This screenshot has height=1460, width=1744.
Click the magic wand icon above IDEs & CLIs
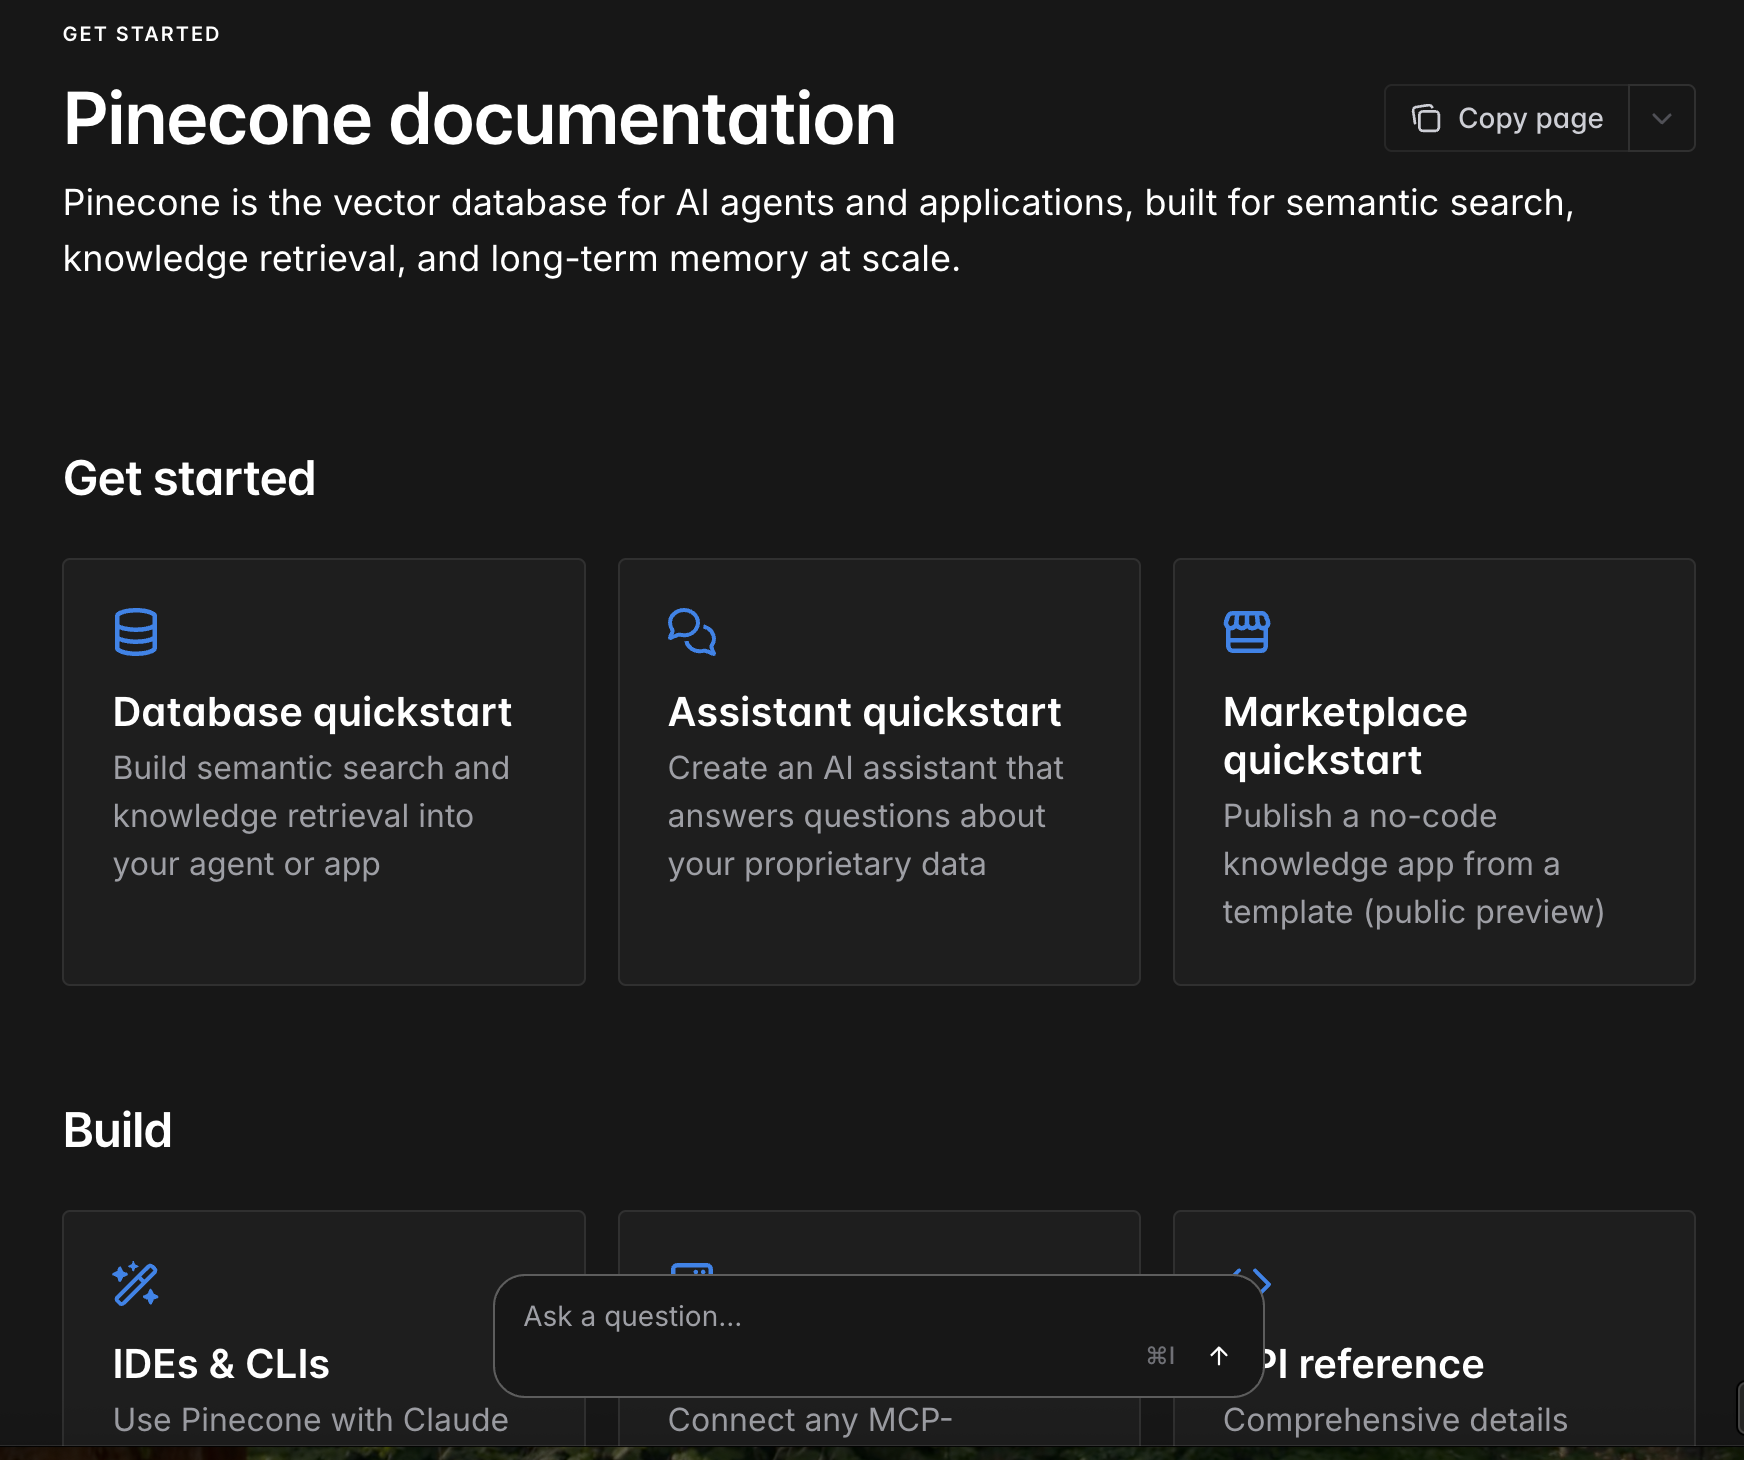pyautogui.click(x=136, y=1284)
